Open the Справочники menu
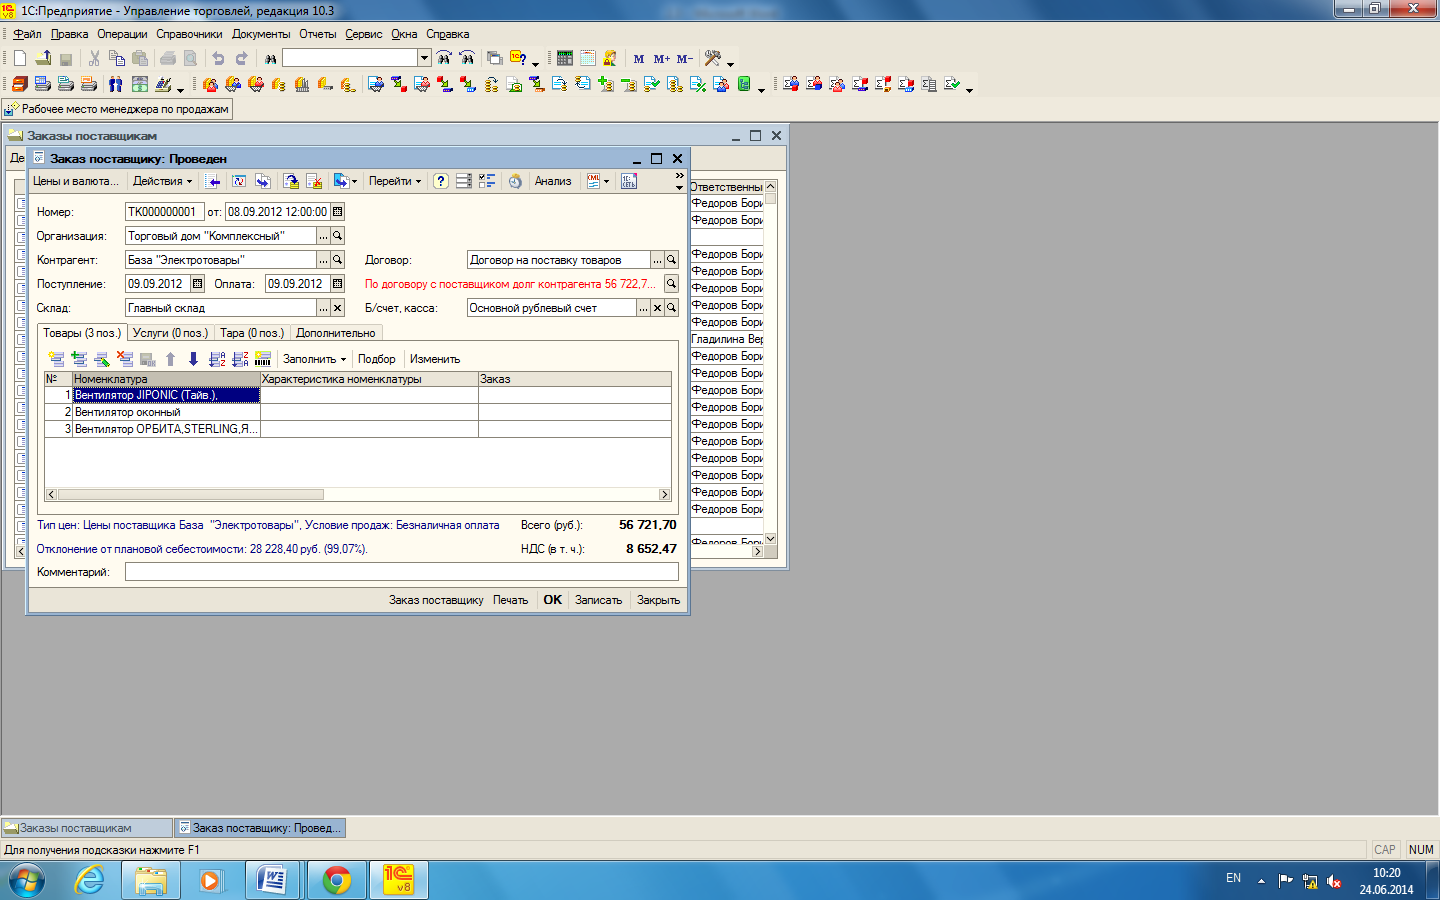The width and height of the screenshot is (1440, 900). point(189,34)
